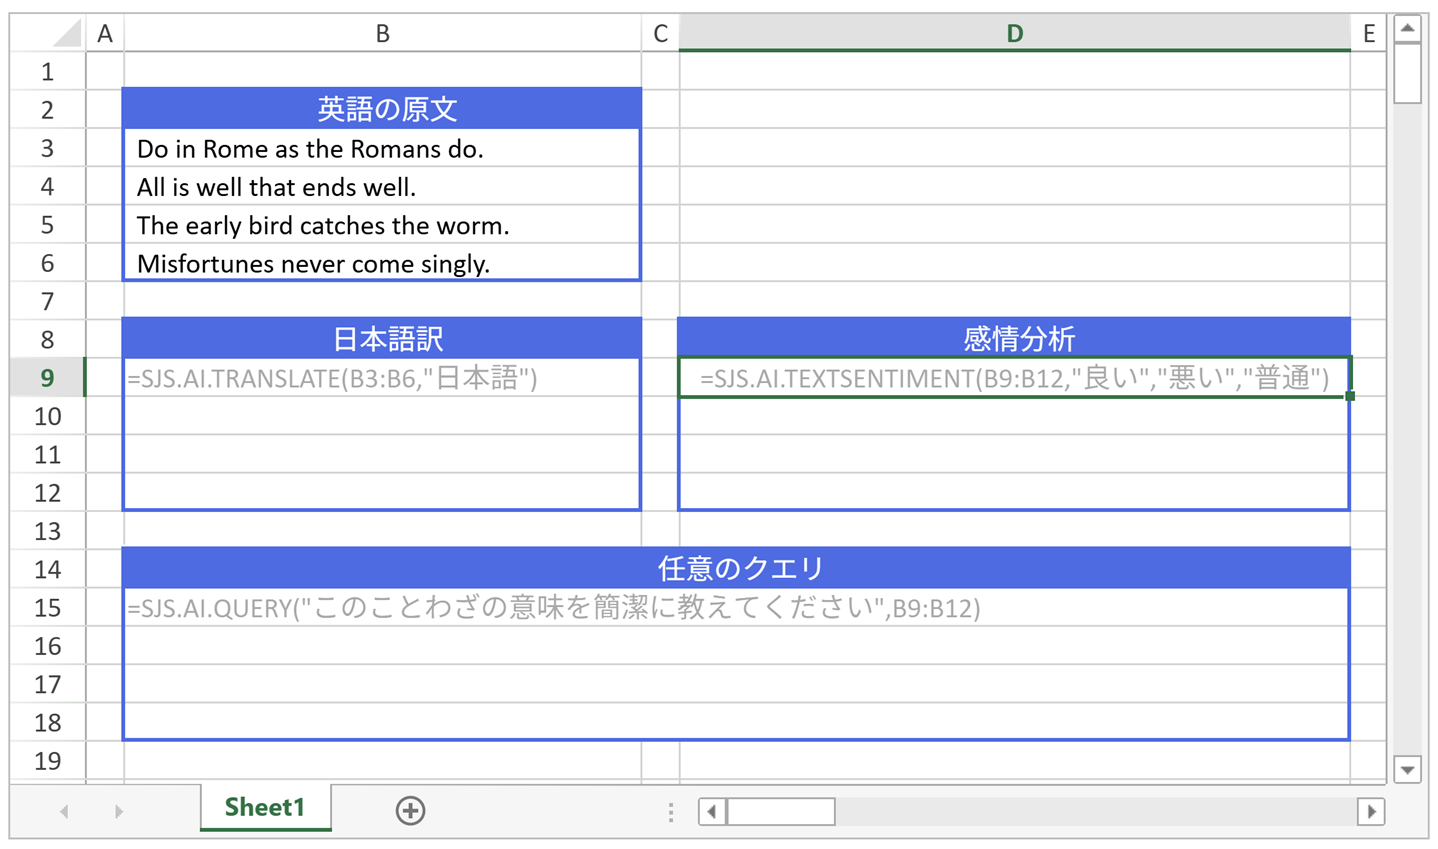Select the 任意のクエリ header cell
Viewport: 1438px width, 849px height.
click(736, 569)
